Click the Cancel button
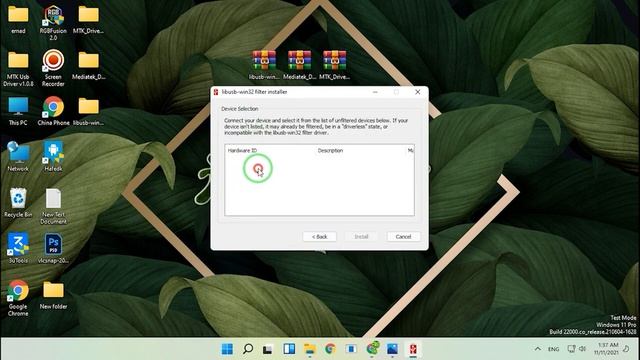Screen dimensions: 640x360 403,237
